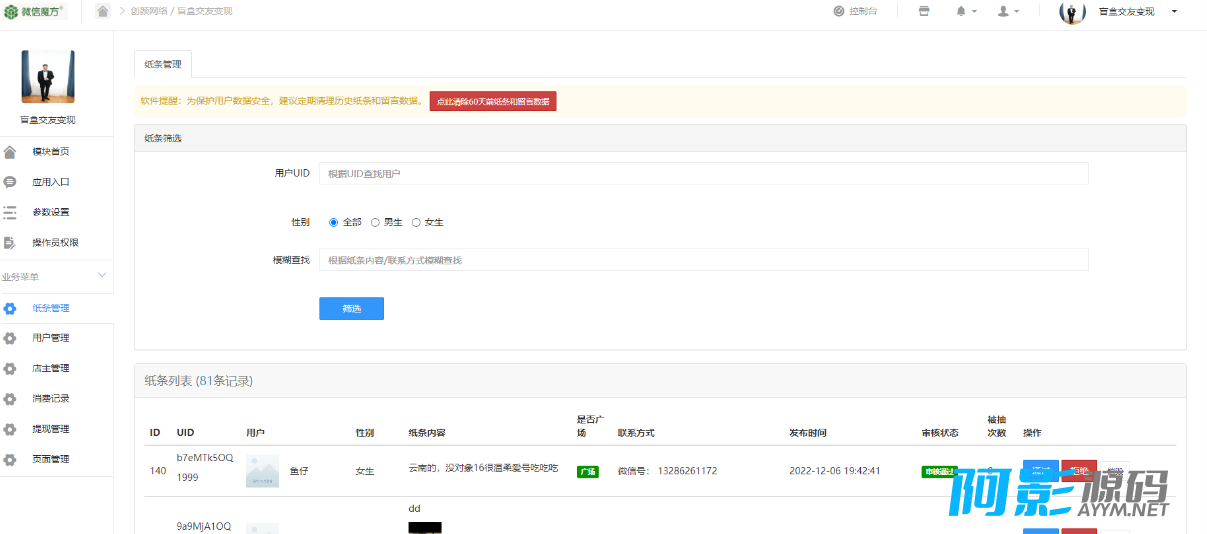Click the 模糊查找 fuzzy search input field
Viewport: 1207px width, 534px height.
click(703, 260)
